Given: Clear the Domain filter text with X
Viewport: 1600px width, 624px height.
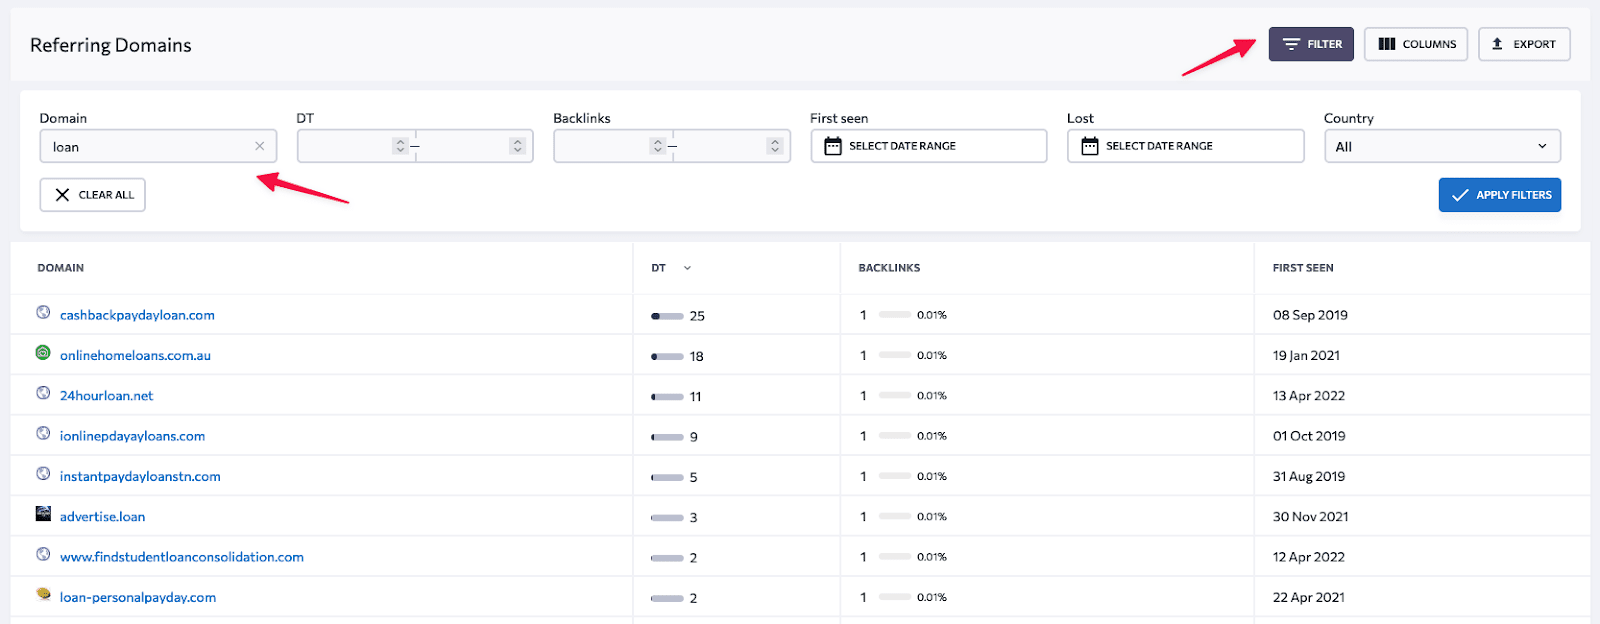Looking at the screenshot, I should (260, 146).
